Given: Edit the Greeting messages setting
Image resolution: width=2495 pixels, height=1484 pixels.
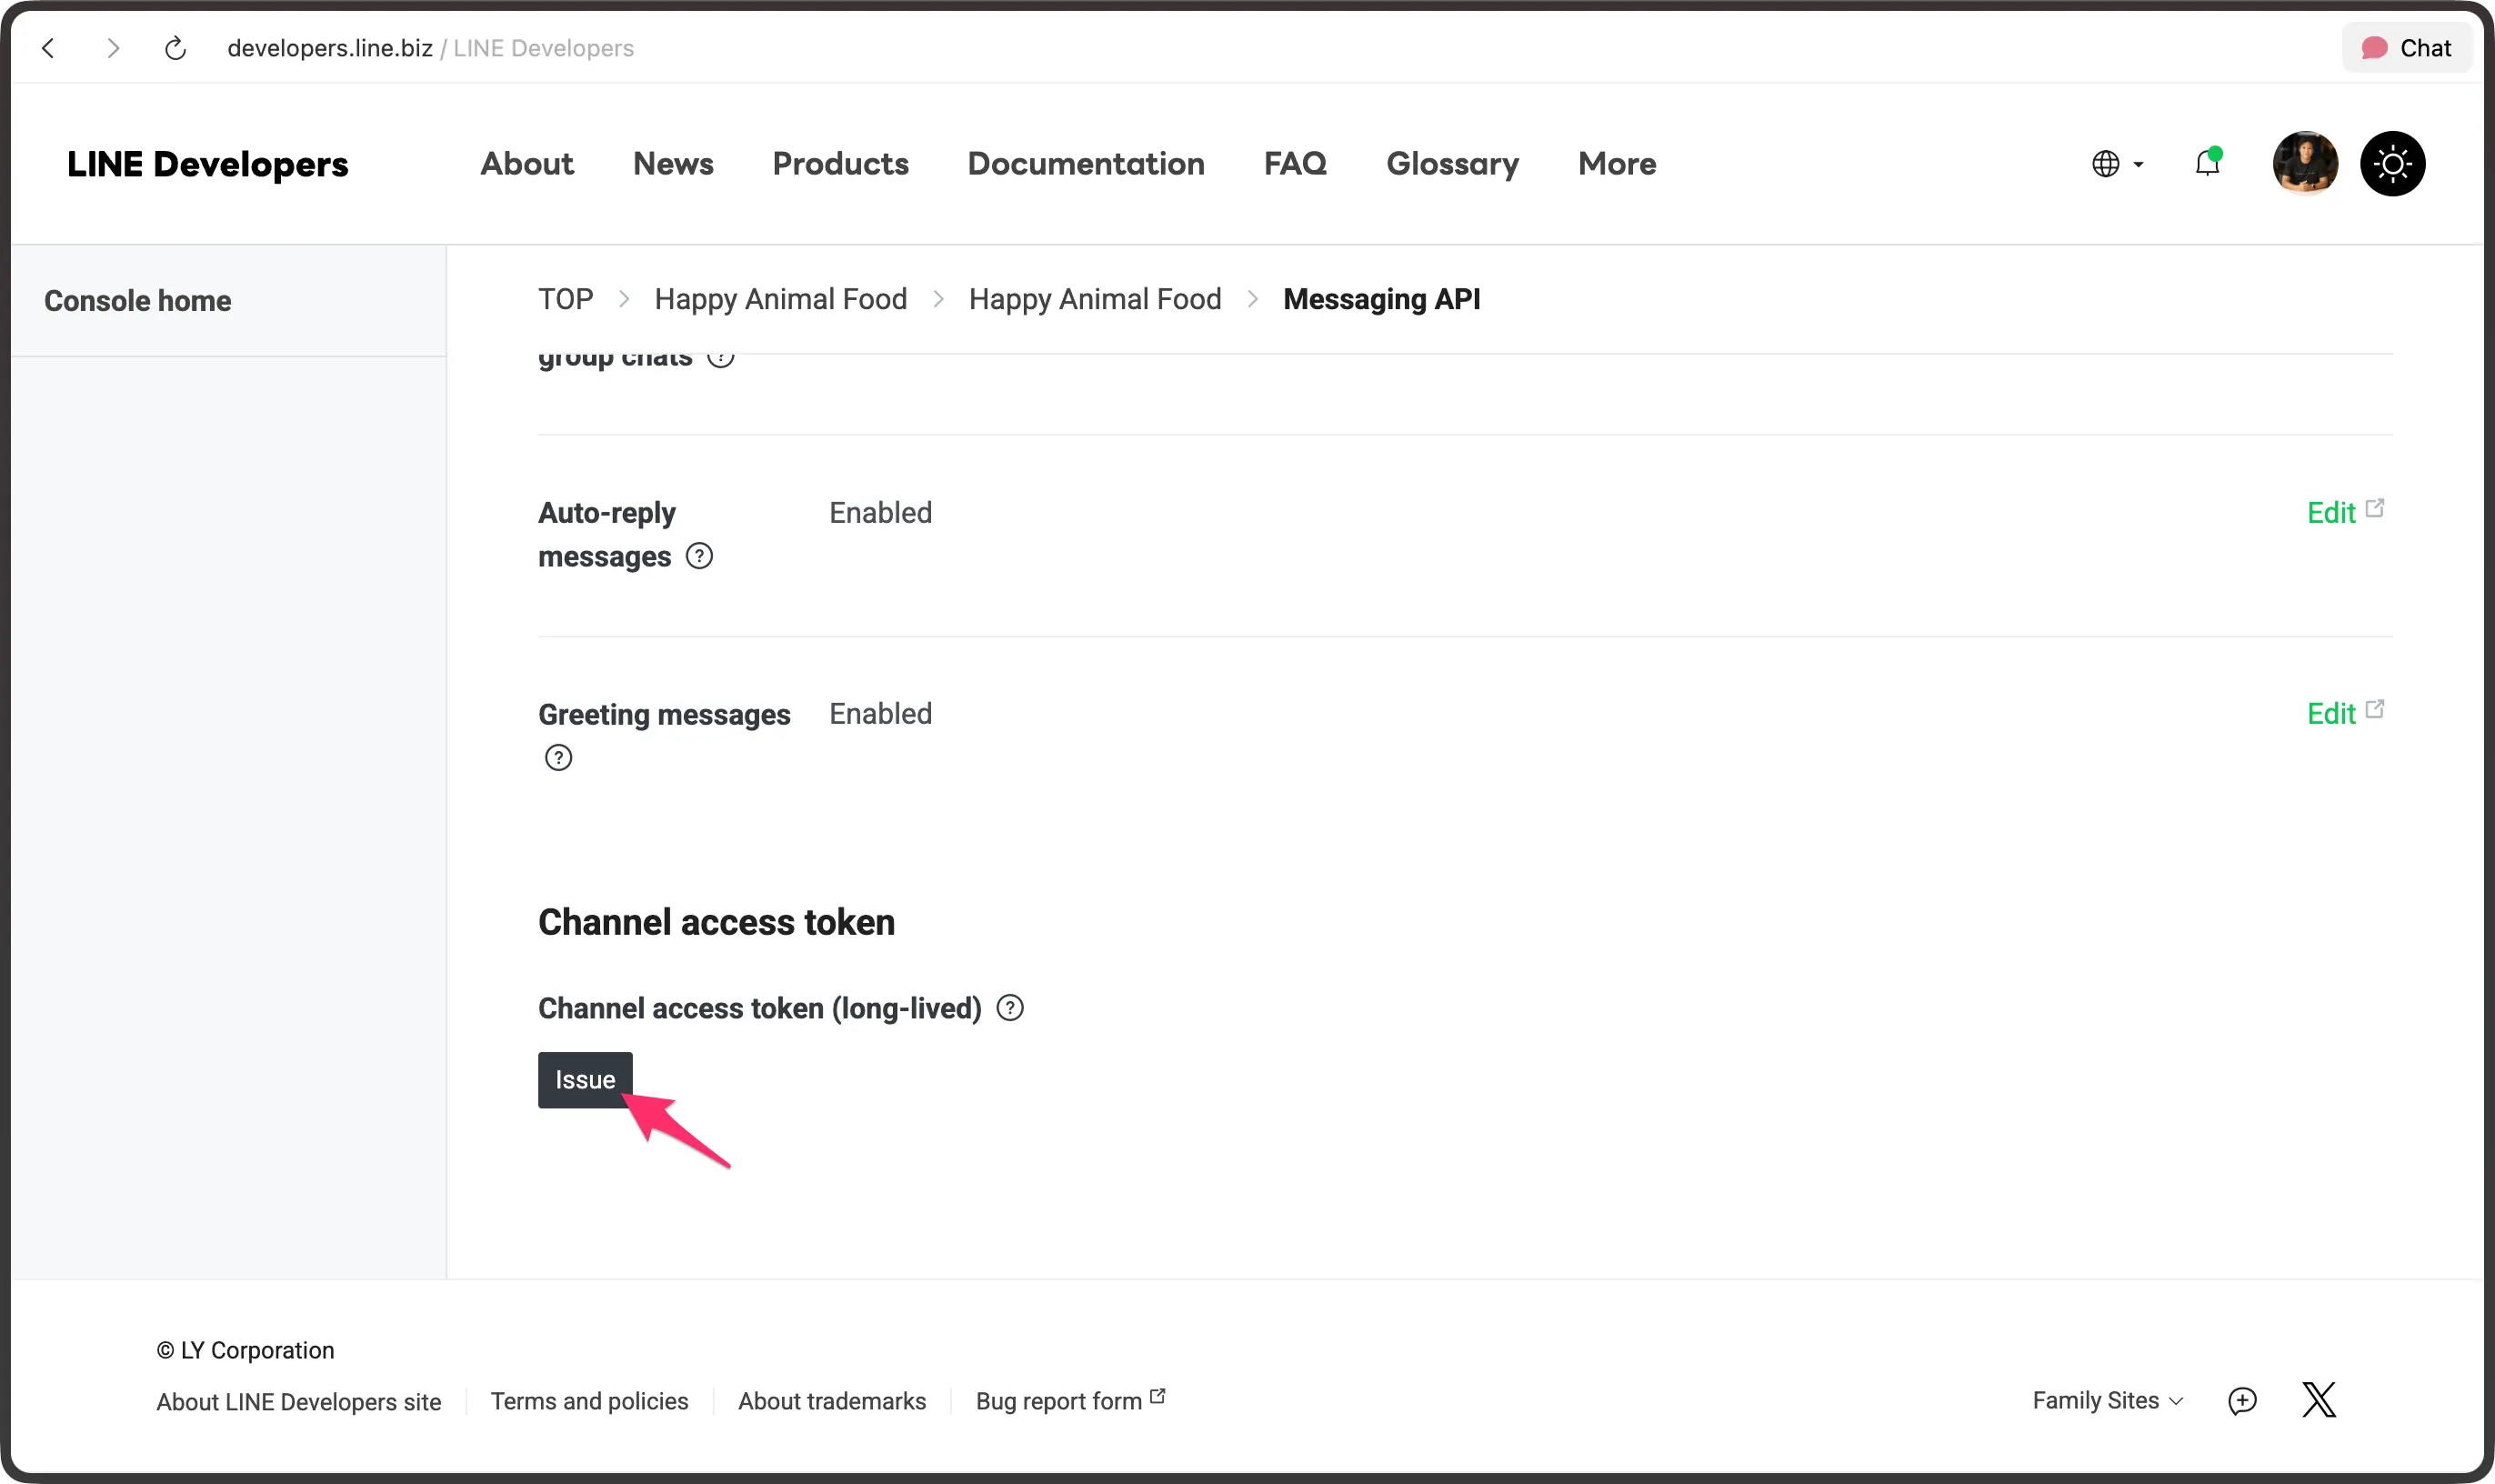Looking at the screenshot, I should [2333, 713].
